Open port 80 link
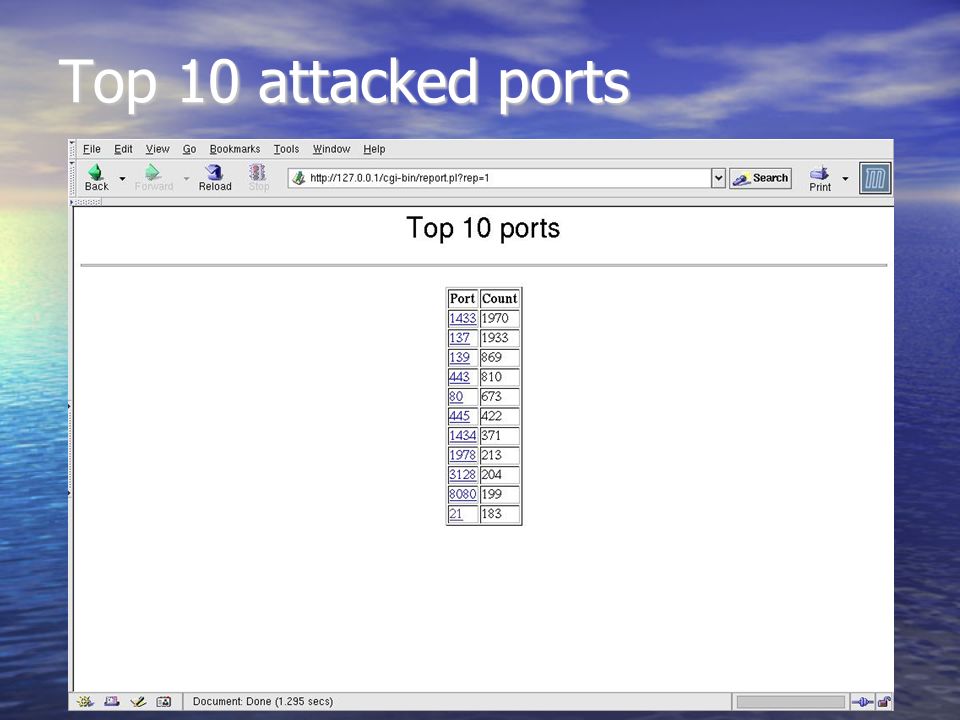The height and width of the screenshot is (720, 960). [x=456, y=397]
